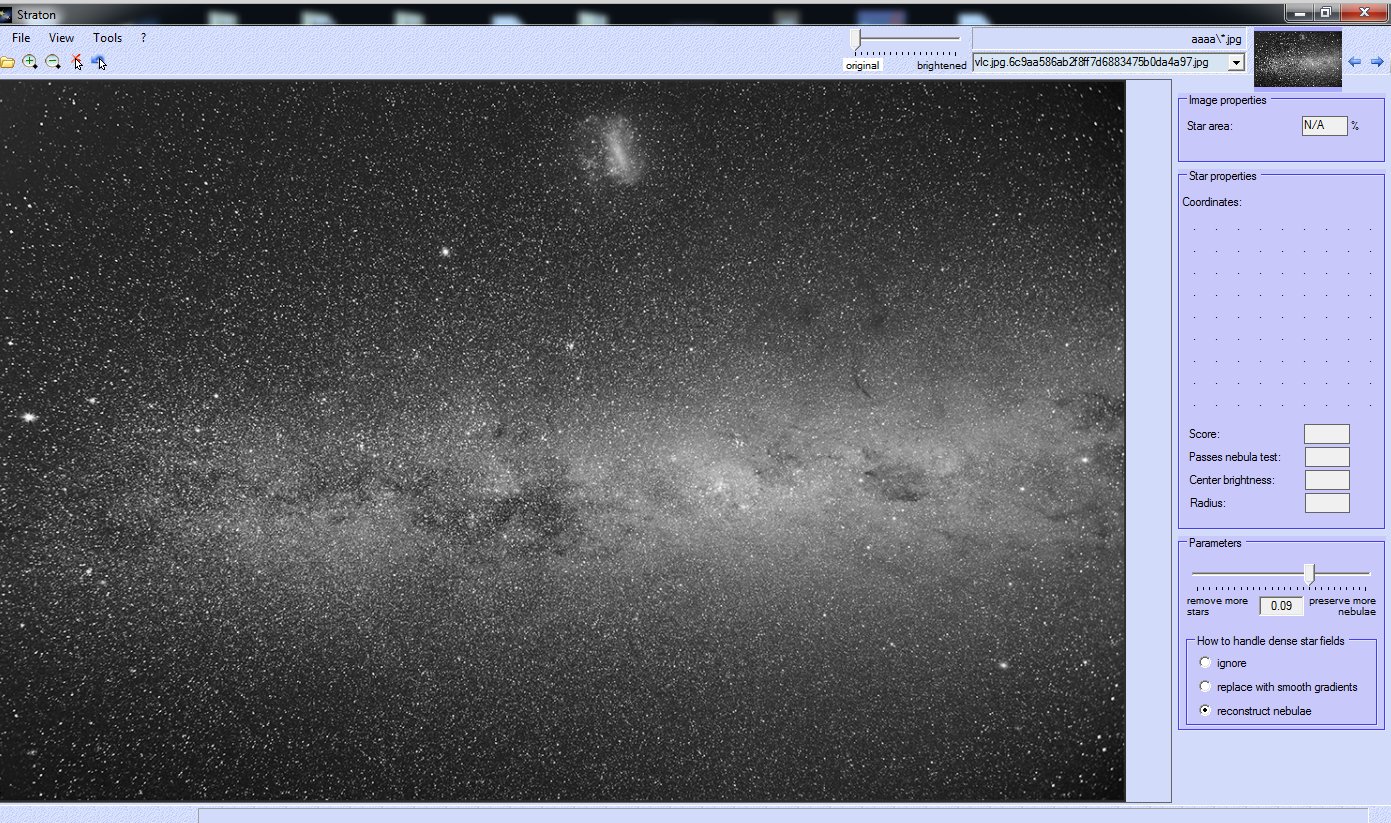Open the File menu

[21, 38]
